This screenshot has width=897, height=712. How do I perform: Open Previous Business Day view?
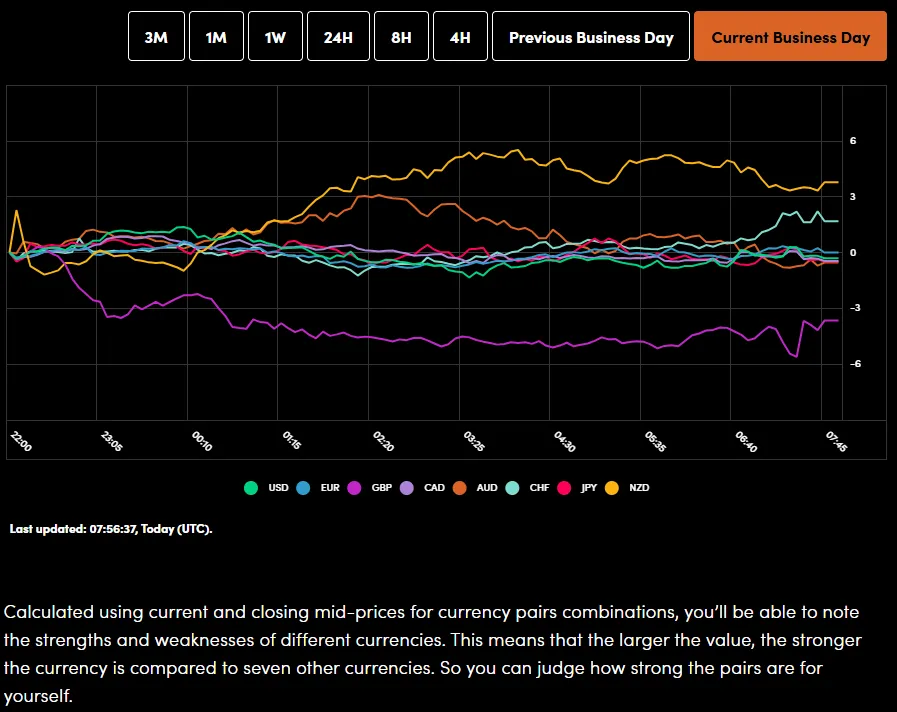pyautogui.click(x=591, y=37)
